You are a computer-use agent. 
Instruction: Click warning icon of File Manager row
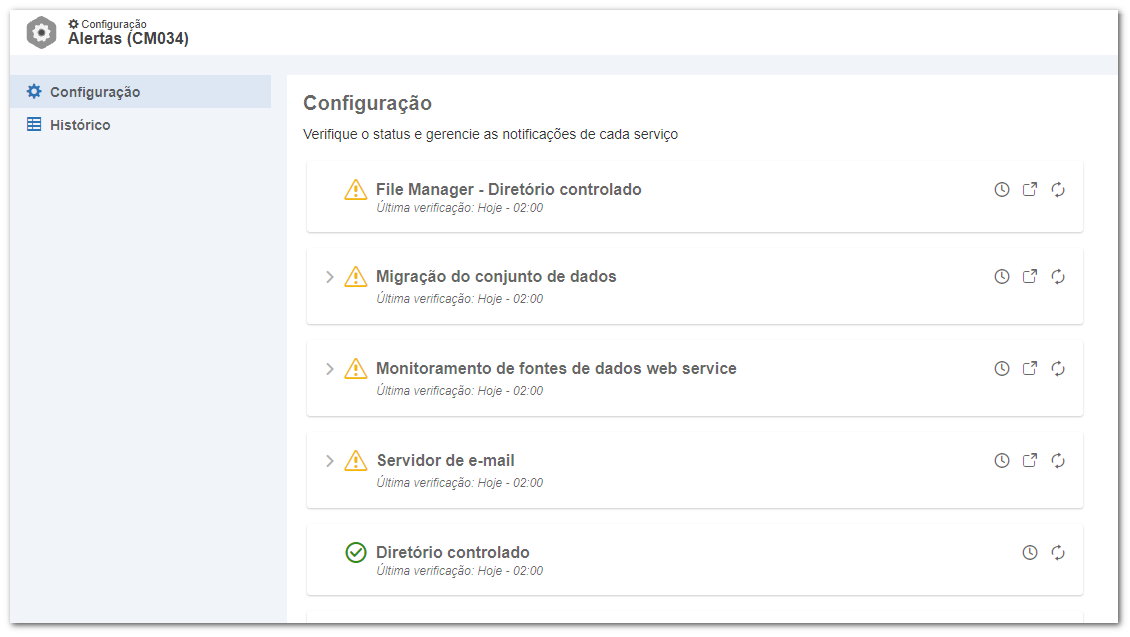point(355,190)
